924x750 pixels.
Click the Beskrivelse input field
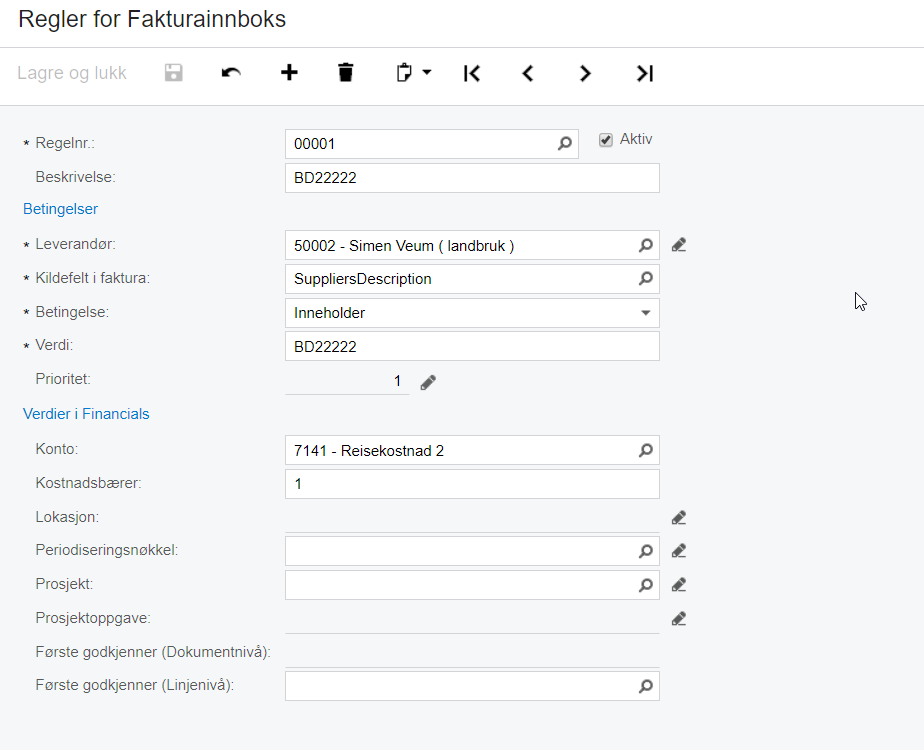(472, 178)
